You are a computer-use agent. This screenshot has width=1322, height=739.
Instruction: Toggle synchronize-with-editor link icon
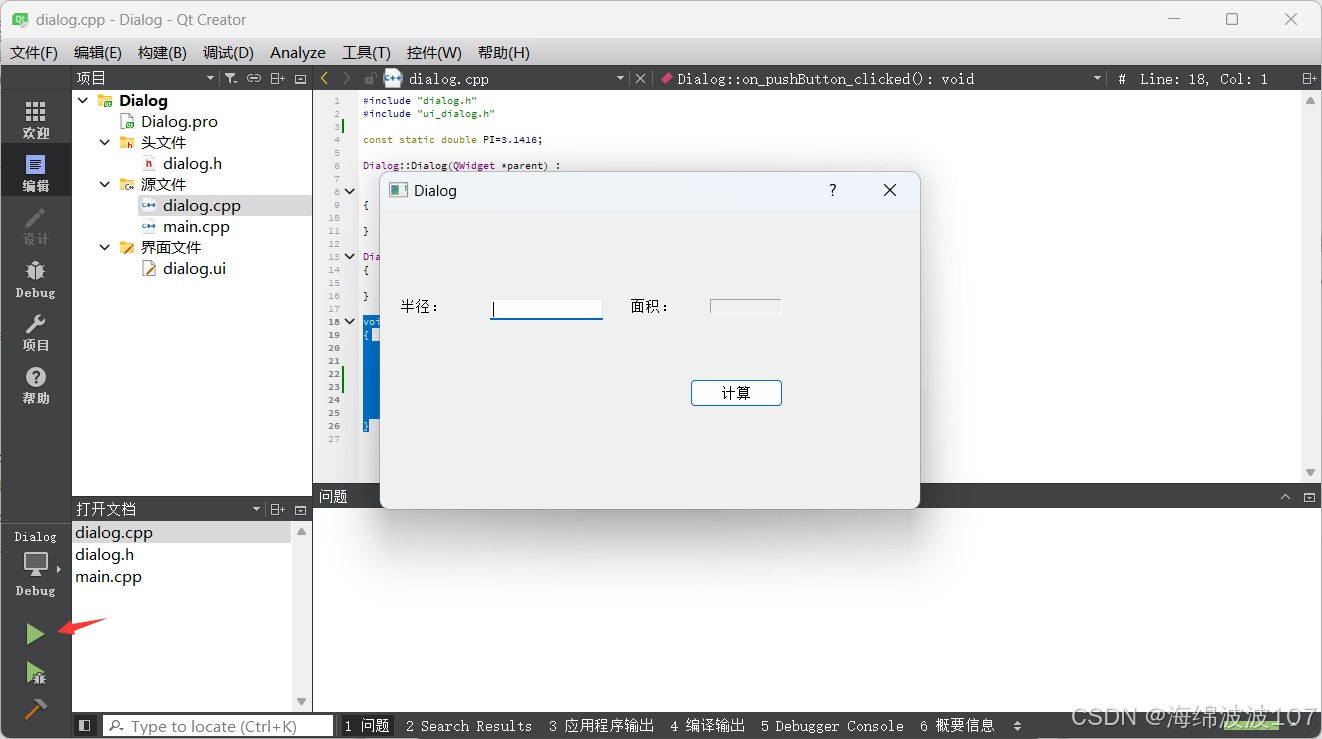coord(254,78)
